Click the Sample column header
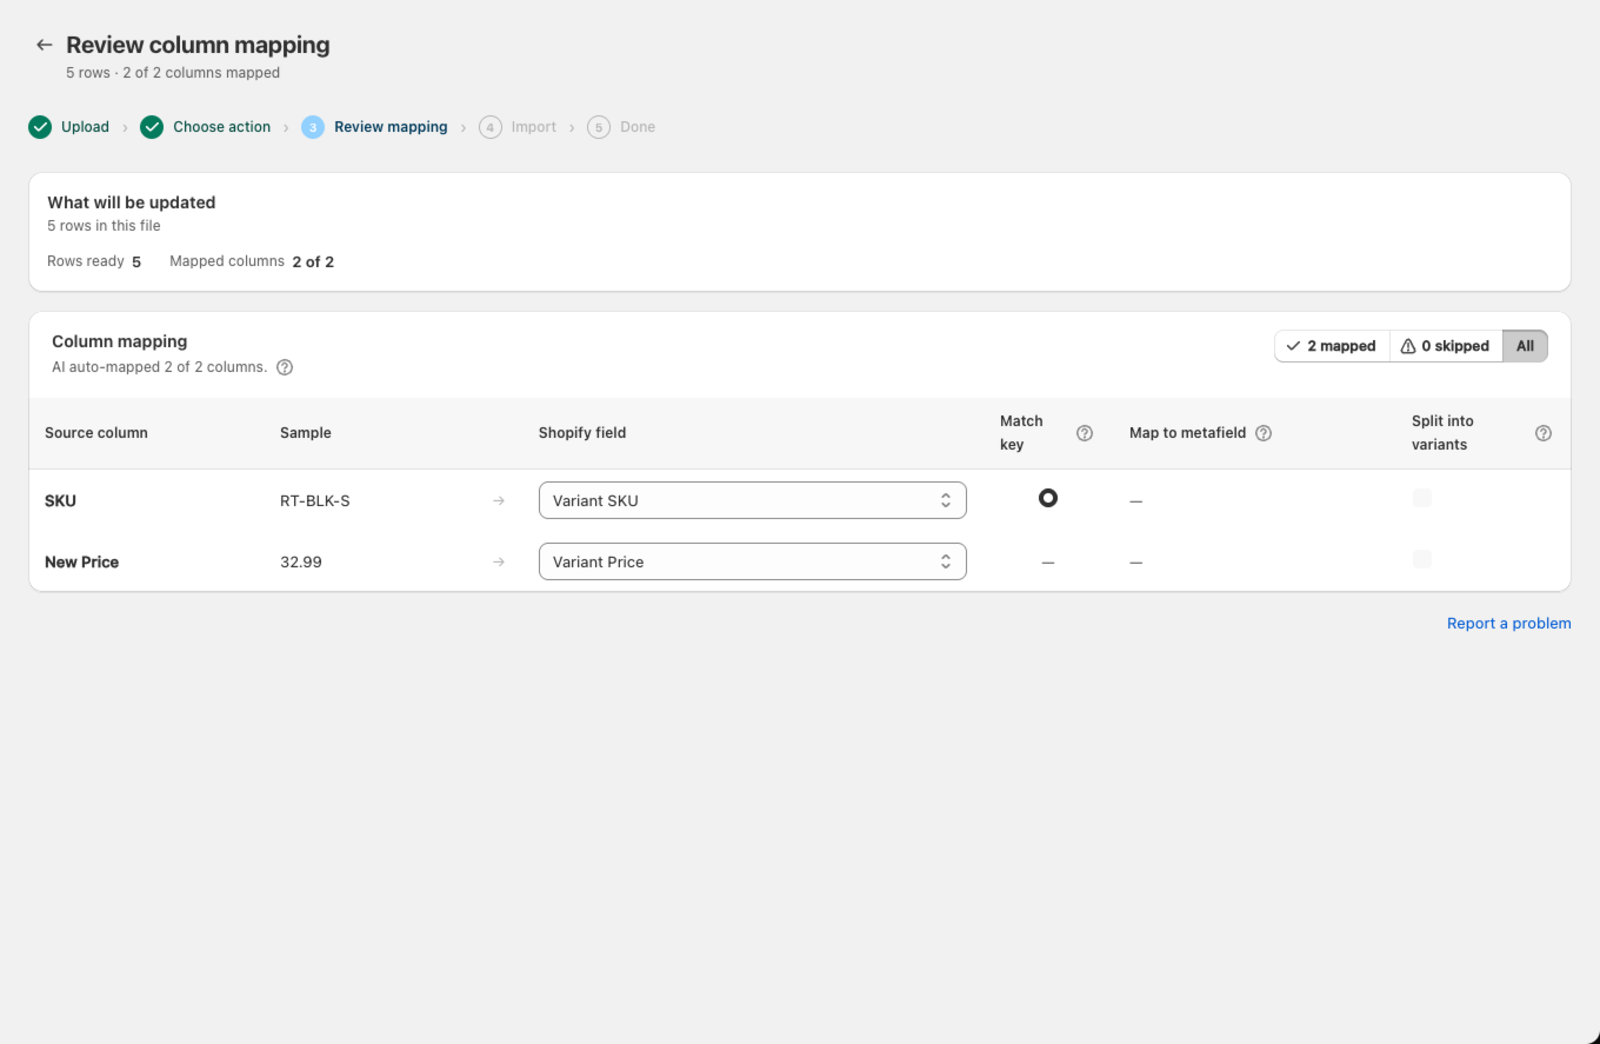This screenshot has width=1600, height=1044. coord(306,433)
